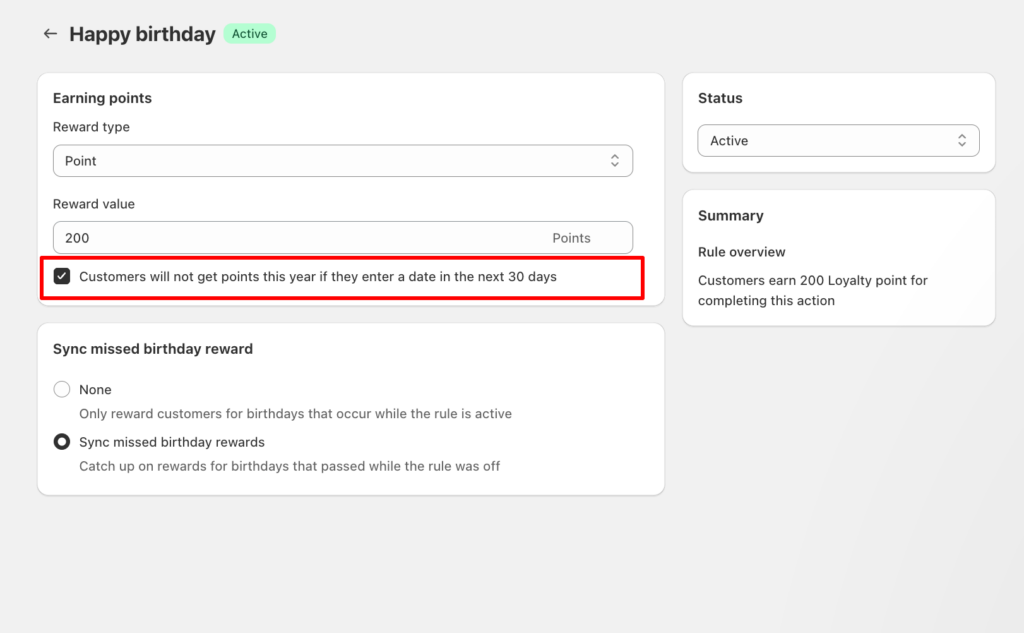Click the Summary card heading
The width and height of the screenshot is (1024, 633).
(x=730, y=216)
